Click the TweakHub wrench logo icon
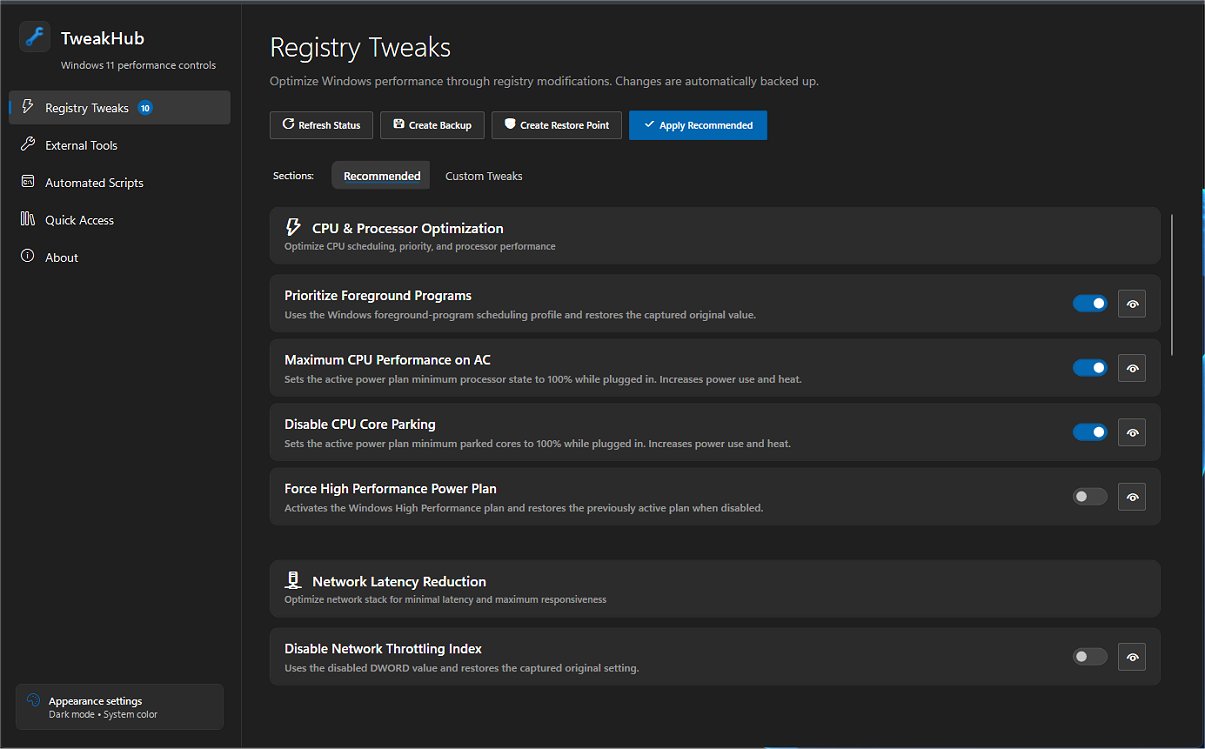Image resolution: width=1205 pixels, height=749 pixels. tap(35, 38)
